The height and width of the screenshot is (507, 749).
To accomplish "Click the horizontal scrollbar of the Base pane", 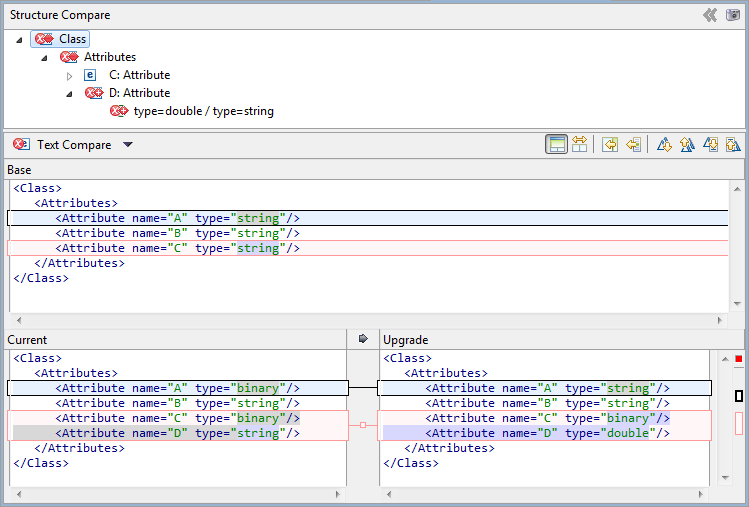I will [366, 319].
